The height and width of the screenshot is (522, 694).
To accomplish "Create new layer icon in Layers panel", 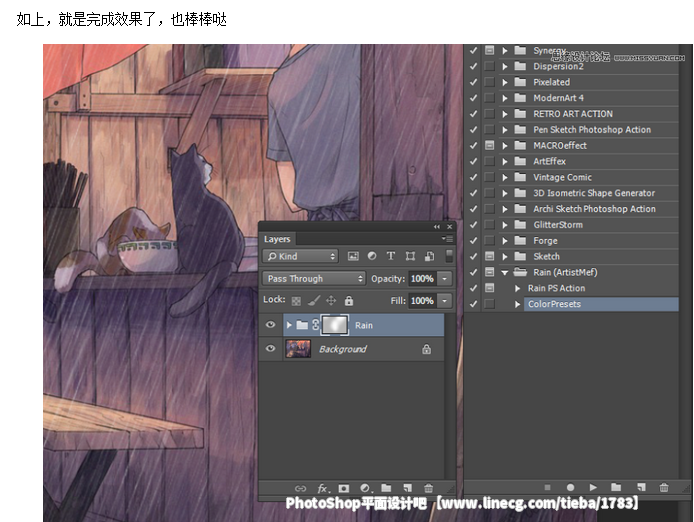I will [407, 487].
